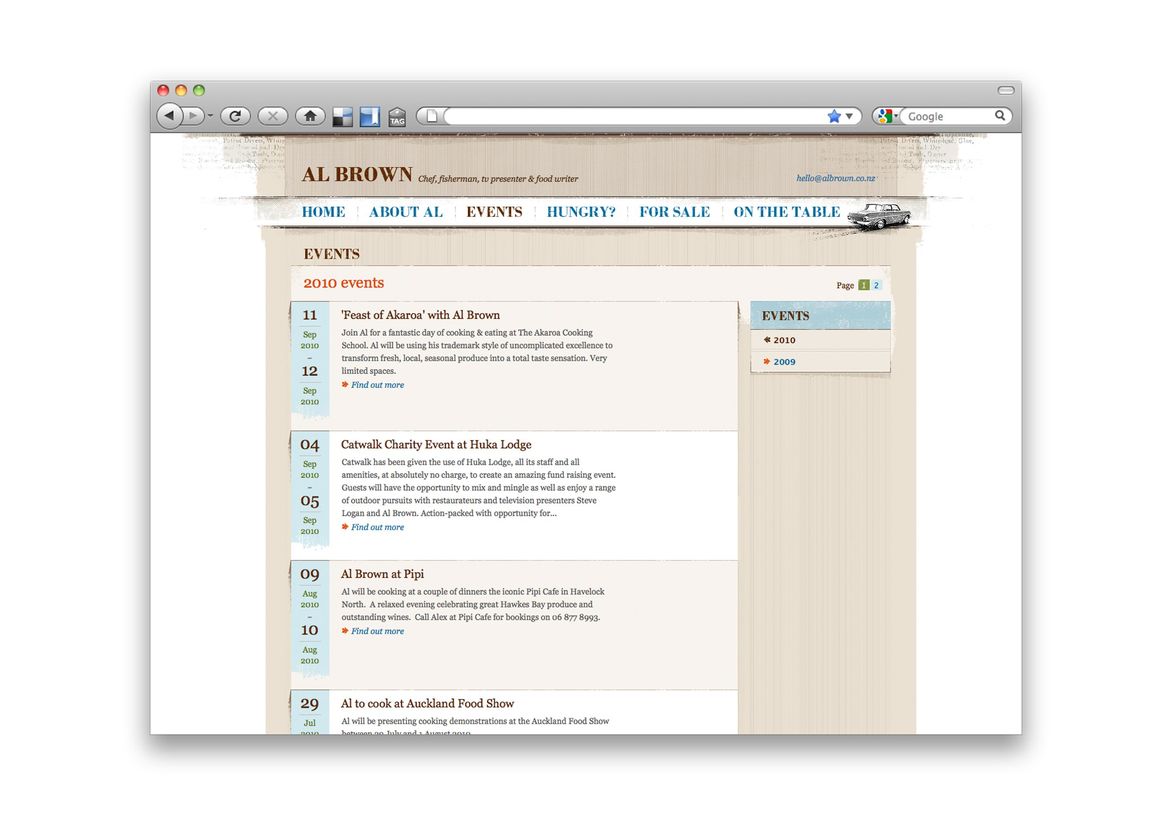Click the magnifier icon in Google search box

coord(999,116)
